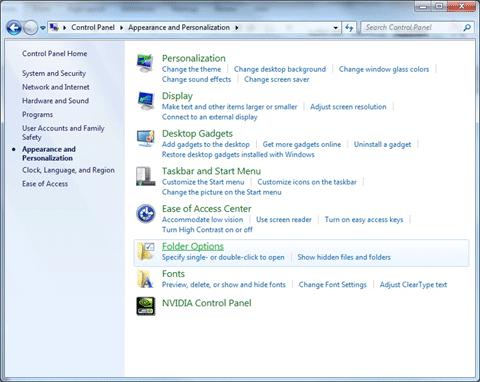This screenshot has height=382, width=480.
Task: Open Programs category in sidebar
Action: [37, 115]
